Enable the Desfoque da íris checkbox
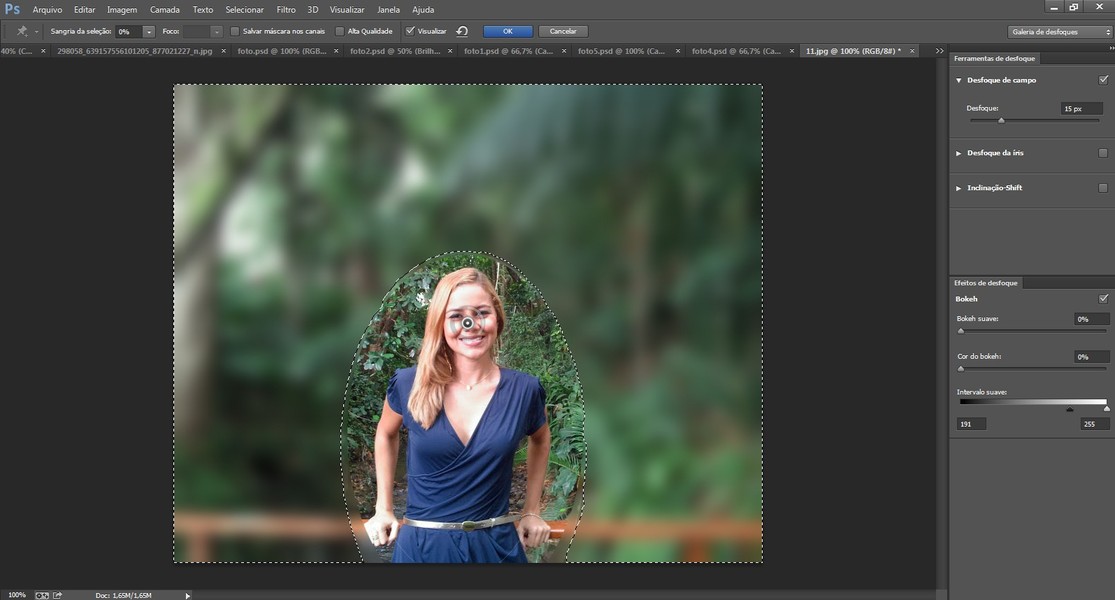 click(1103, 153)
